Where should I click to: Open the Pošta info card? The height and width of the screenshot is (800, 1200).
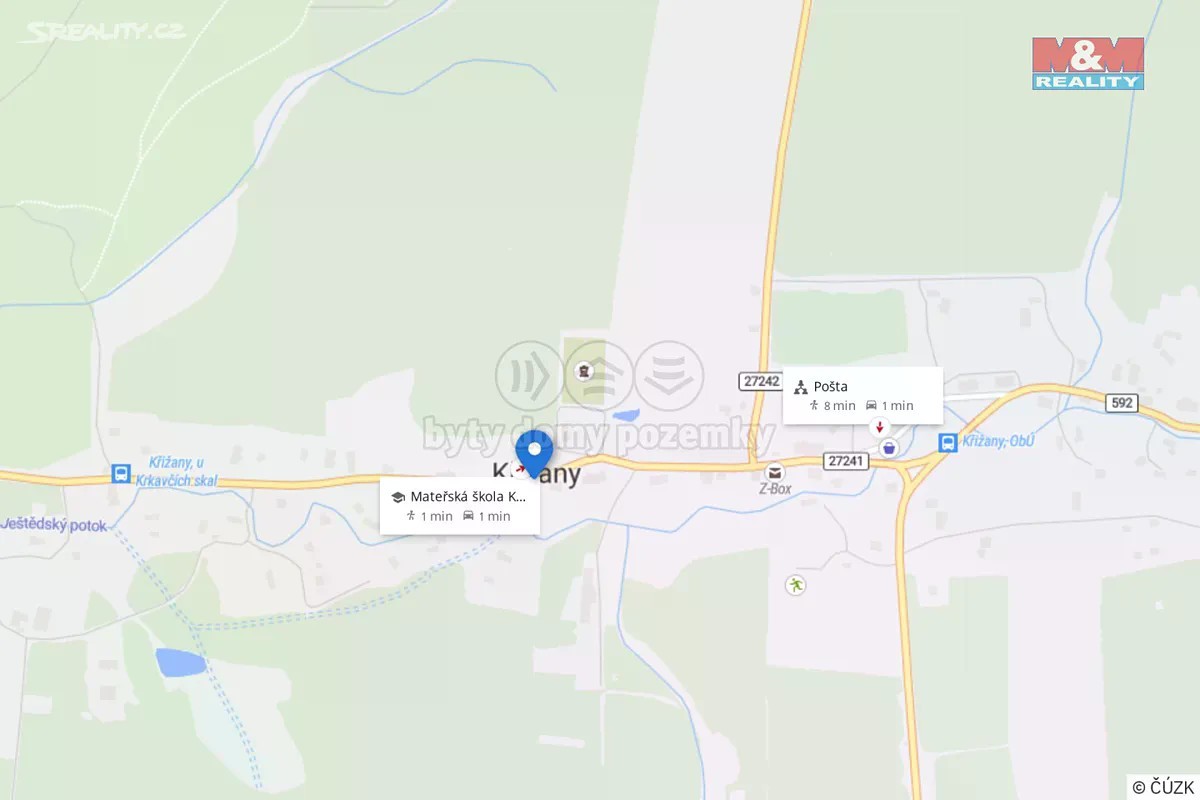tap(863, 395)
